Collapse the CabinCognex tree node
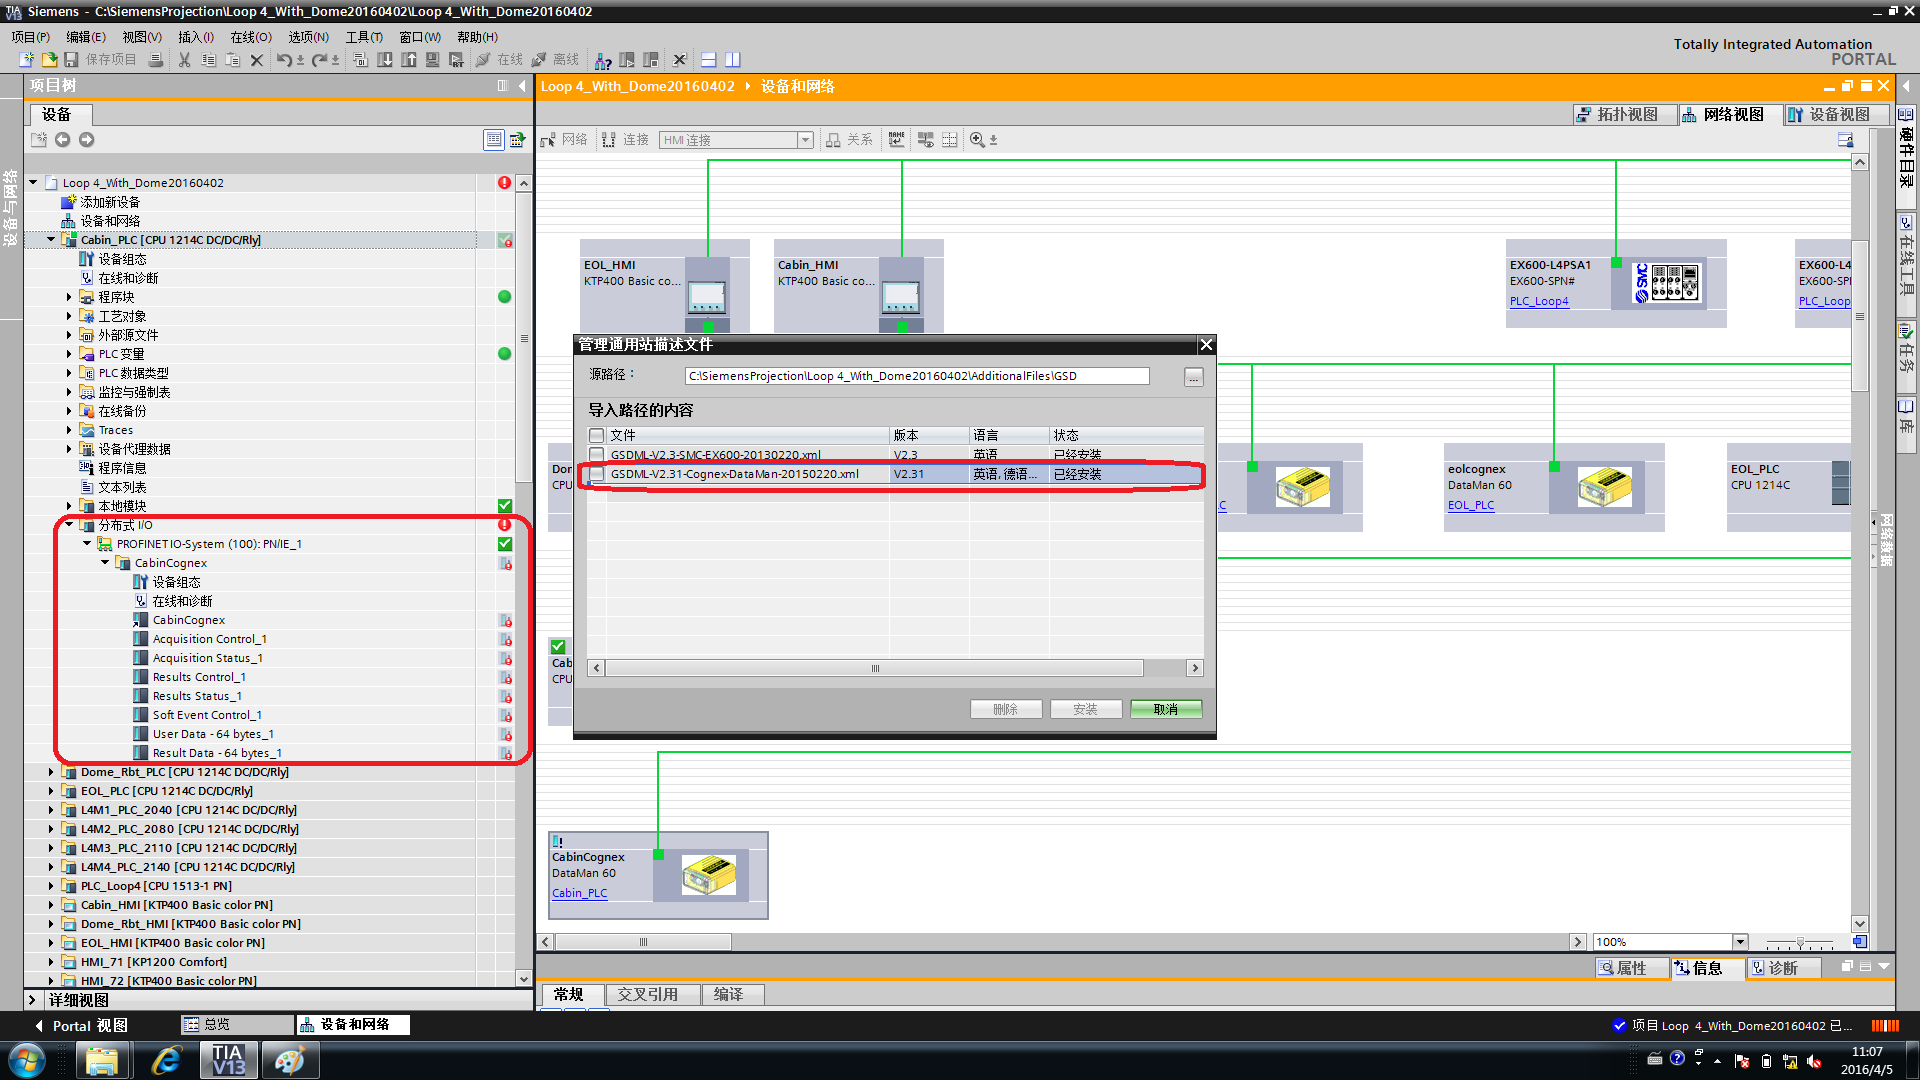Viewport: 1920px width, 1080px height. [105, 563]
